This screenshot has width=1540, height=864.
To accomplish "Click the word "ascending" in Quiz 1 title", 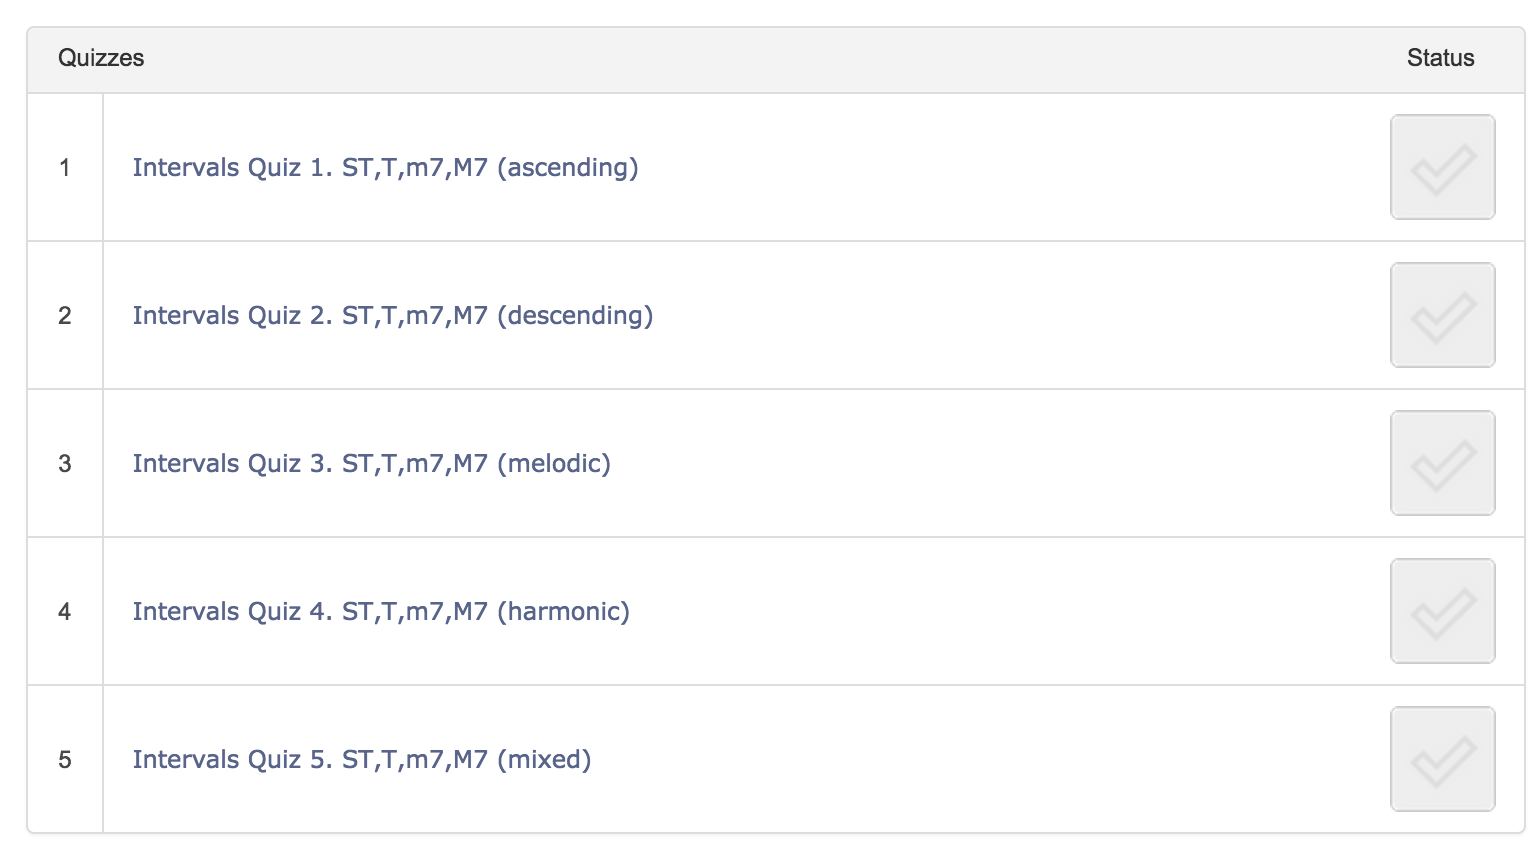I will click(567, 167).
